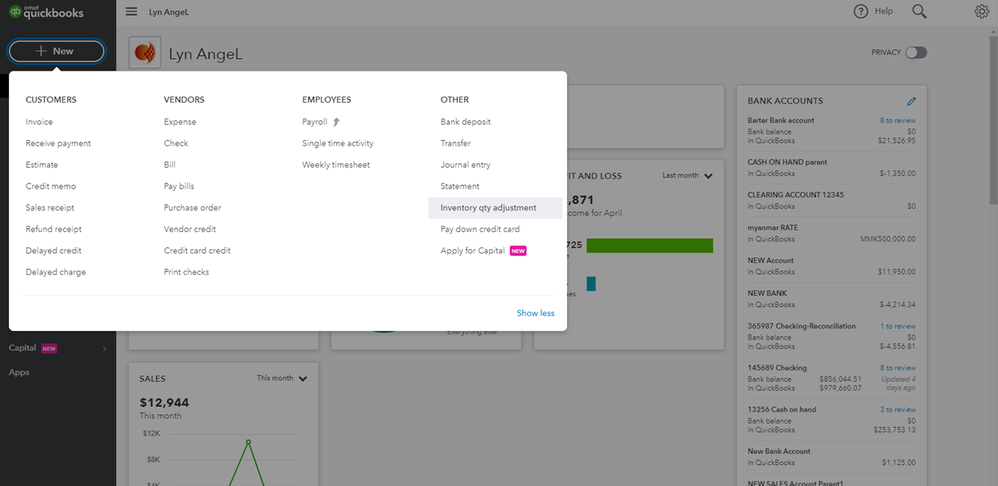The width and height of the screenshot is (998, 486).
Task: Select the myanmar RATE account
Action: (x=831, y=233)
